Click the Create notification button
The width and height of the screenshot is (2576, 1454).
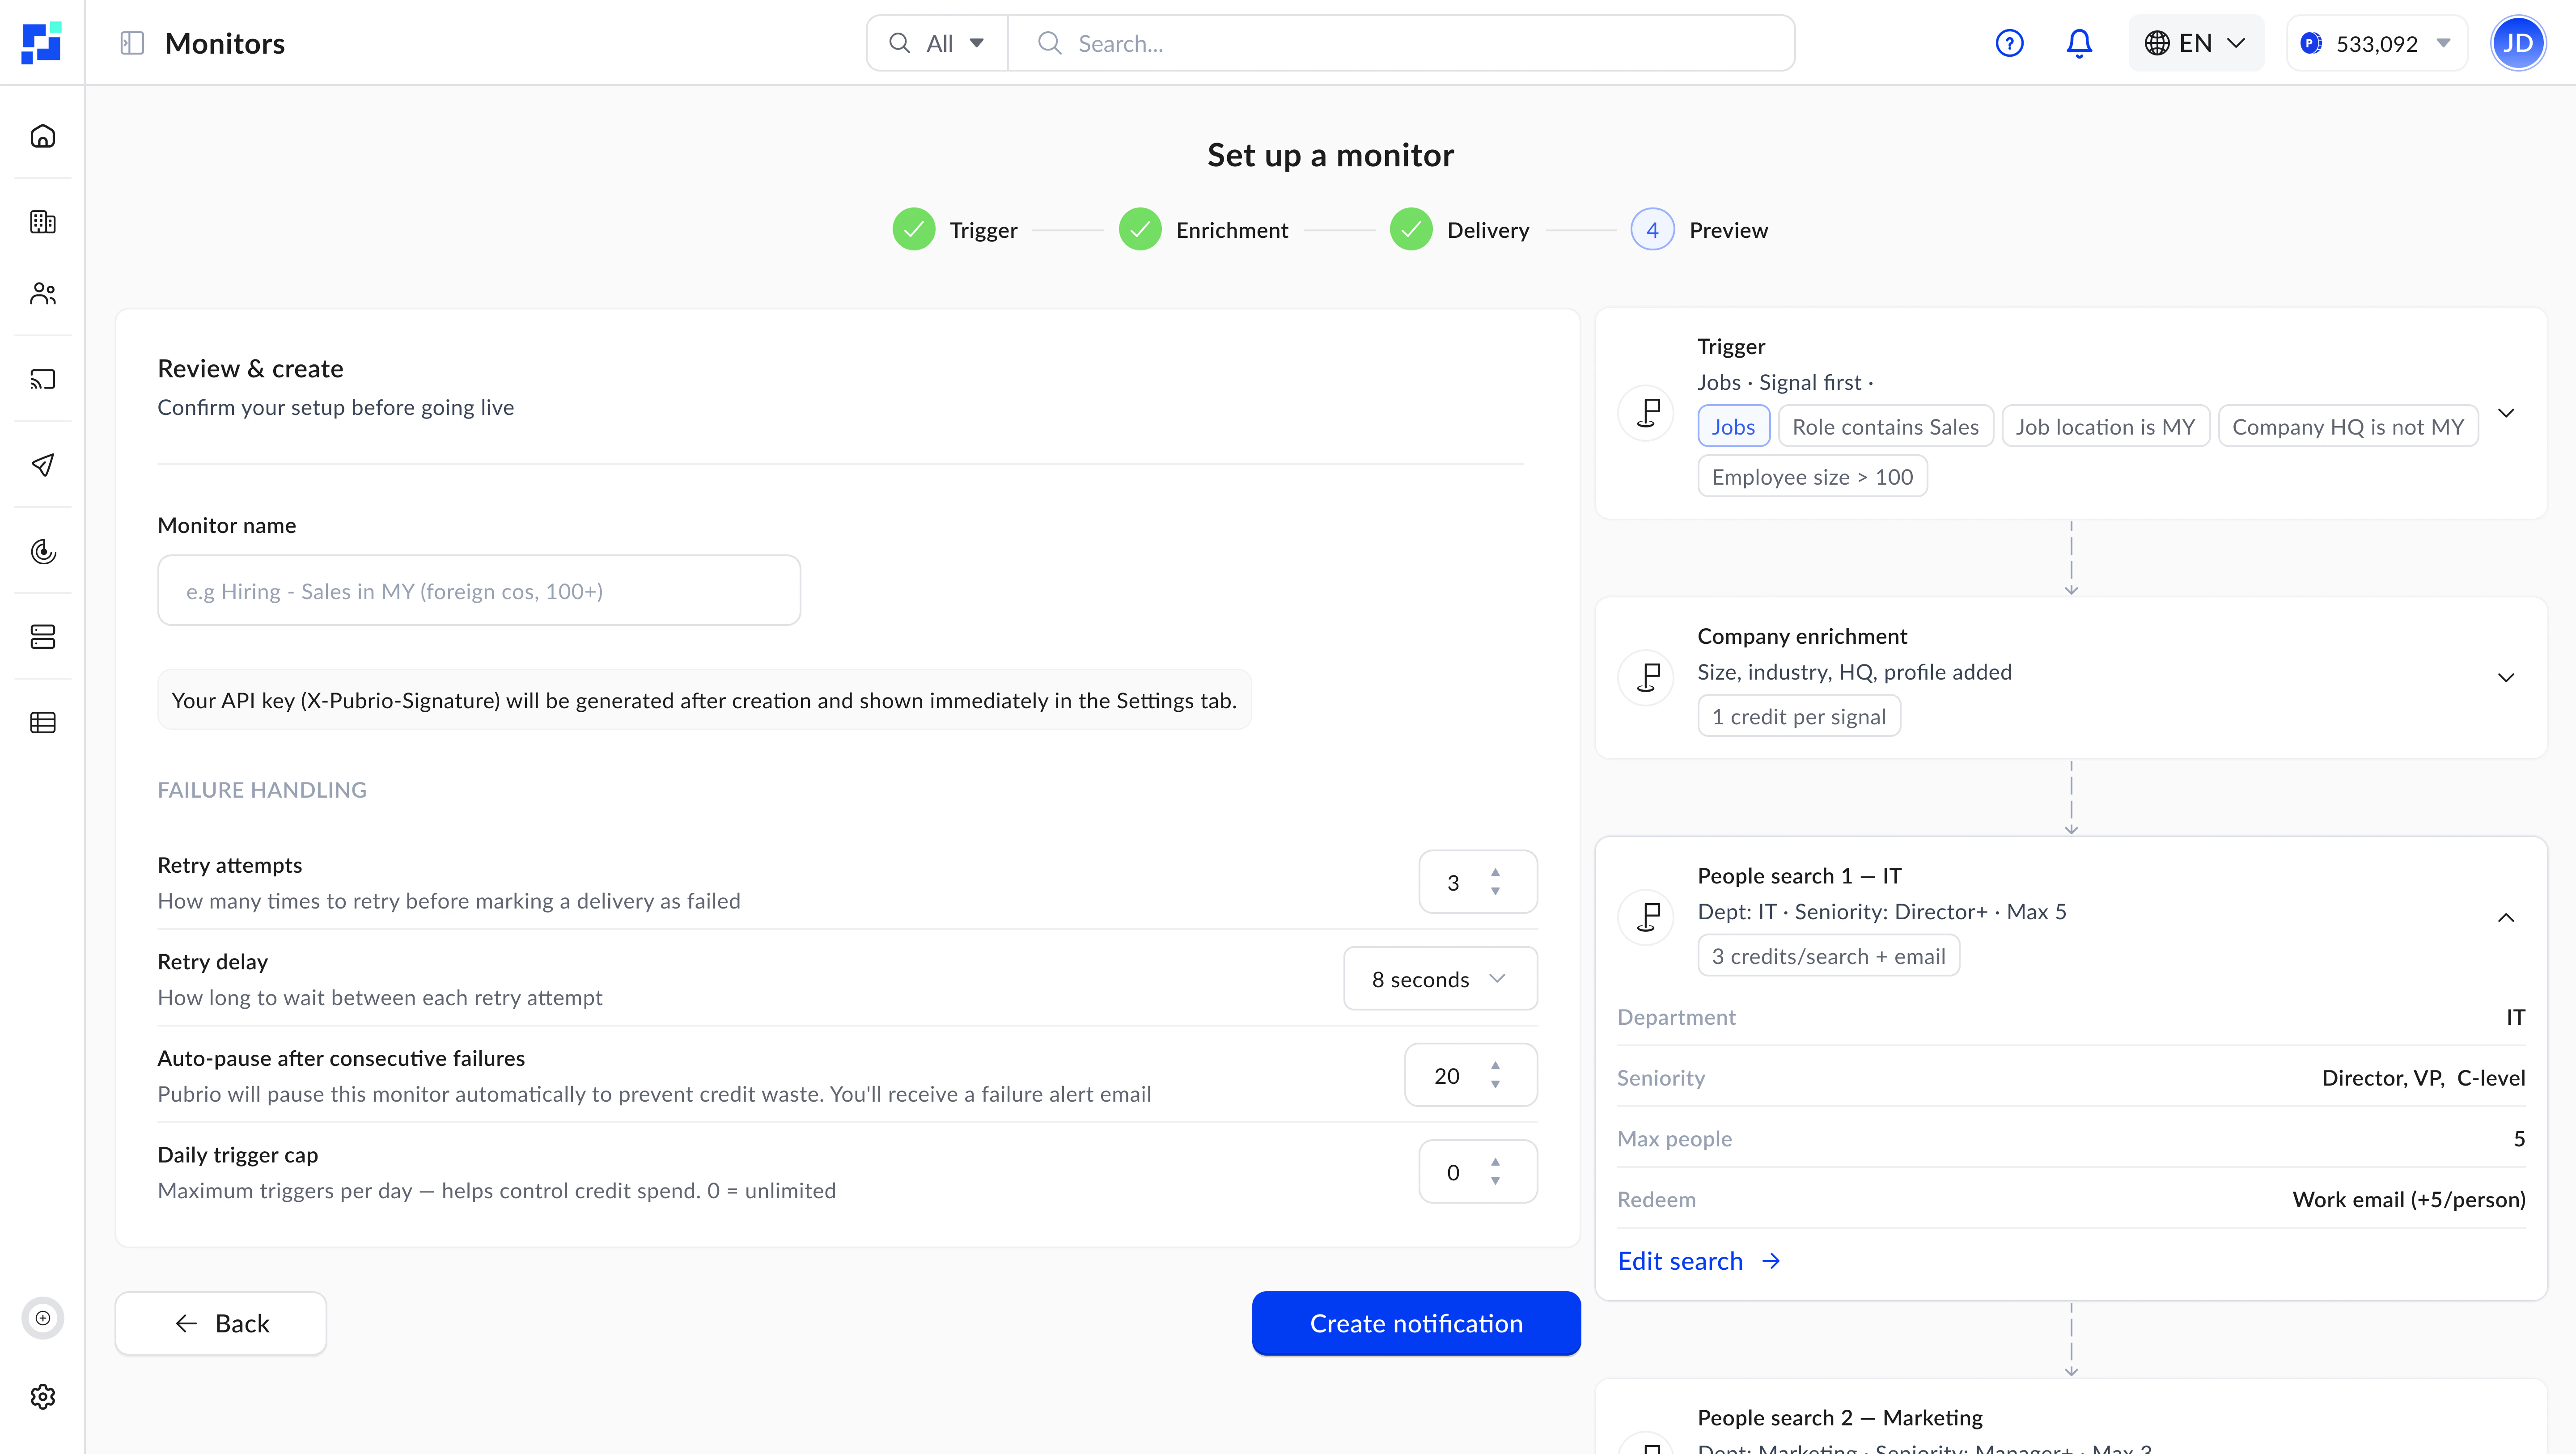(1415, 1323)
